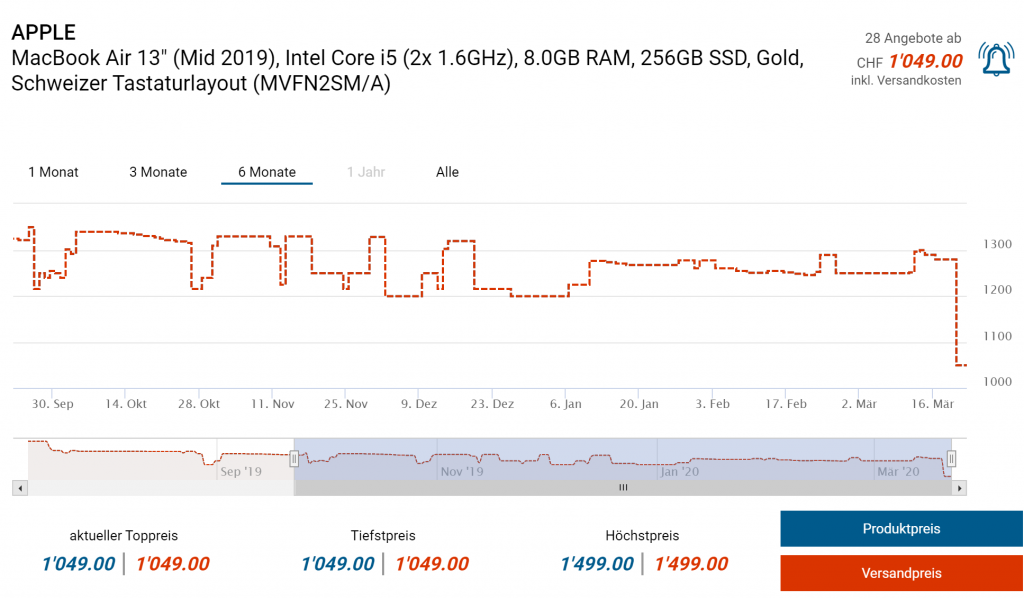Select the 6 Monate range tab
Screen dimensions: 1024x598
266,172
